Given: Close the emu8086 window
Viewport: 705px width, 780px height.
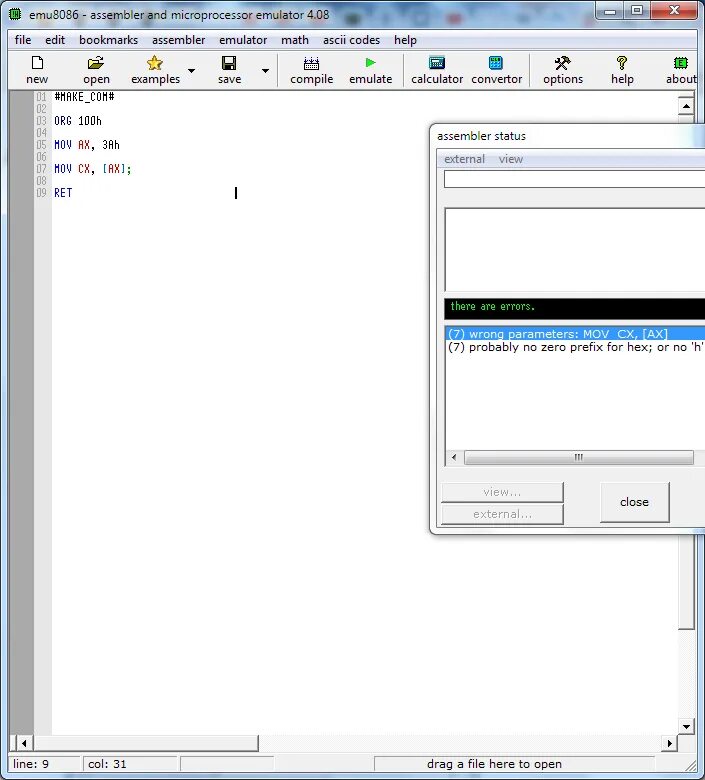Looking at the screenshot, I should pos(675,10).
